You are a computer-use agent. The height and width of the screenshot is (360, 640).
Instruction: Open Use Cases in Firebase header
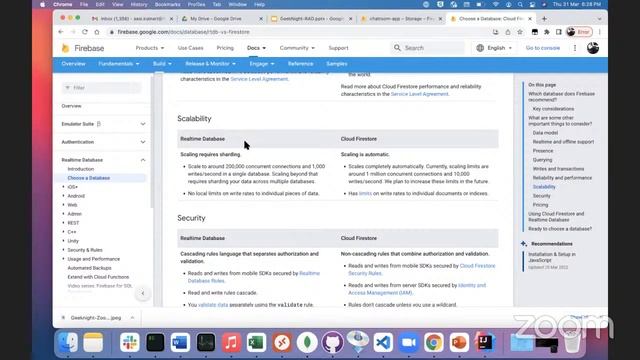(x=190, y=48)
